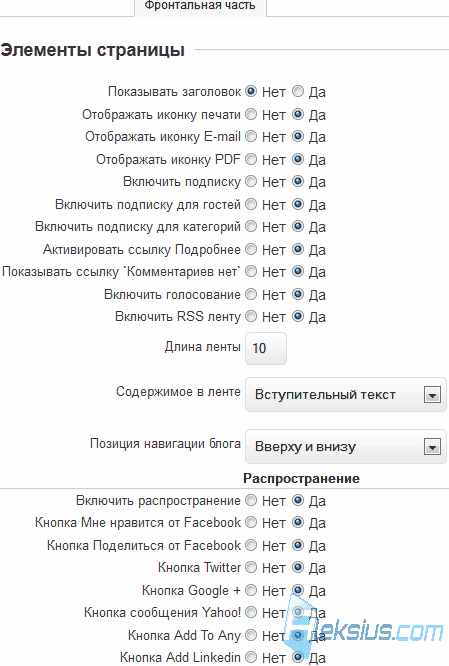Set Кнопка Google + to Да
This screenshot has height=666, width=449.
pos(298,590)
